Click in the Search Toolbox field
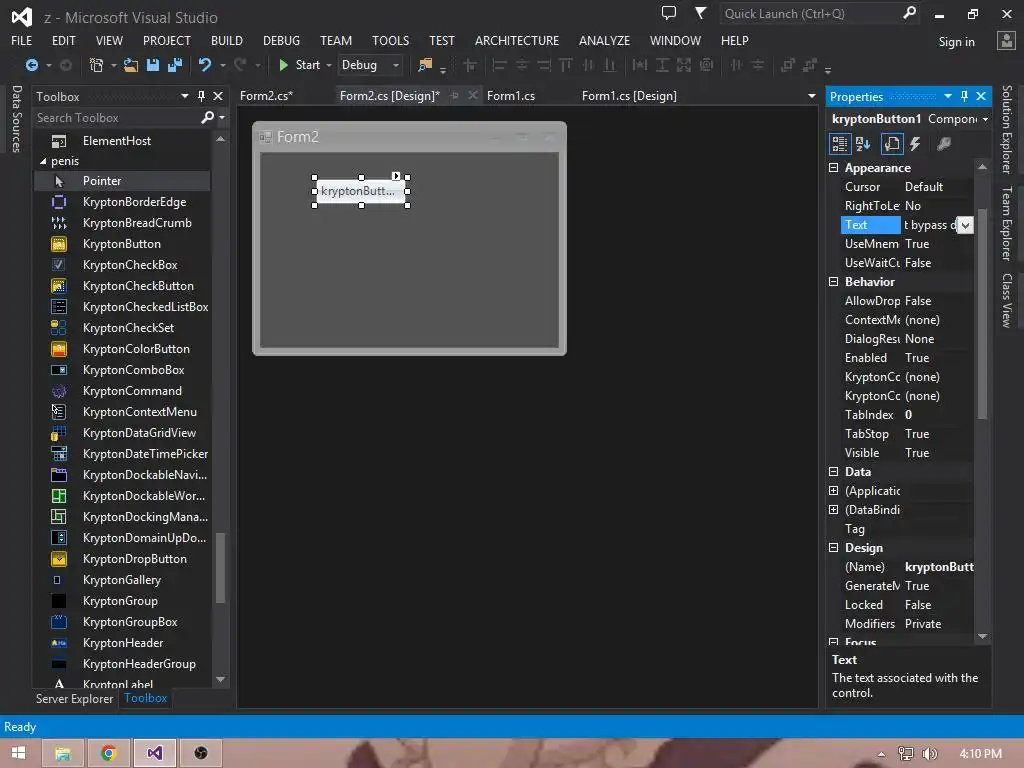1024x768 pixels. (x=118, y=118)
